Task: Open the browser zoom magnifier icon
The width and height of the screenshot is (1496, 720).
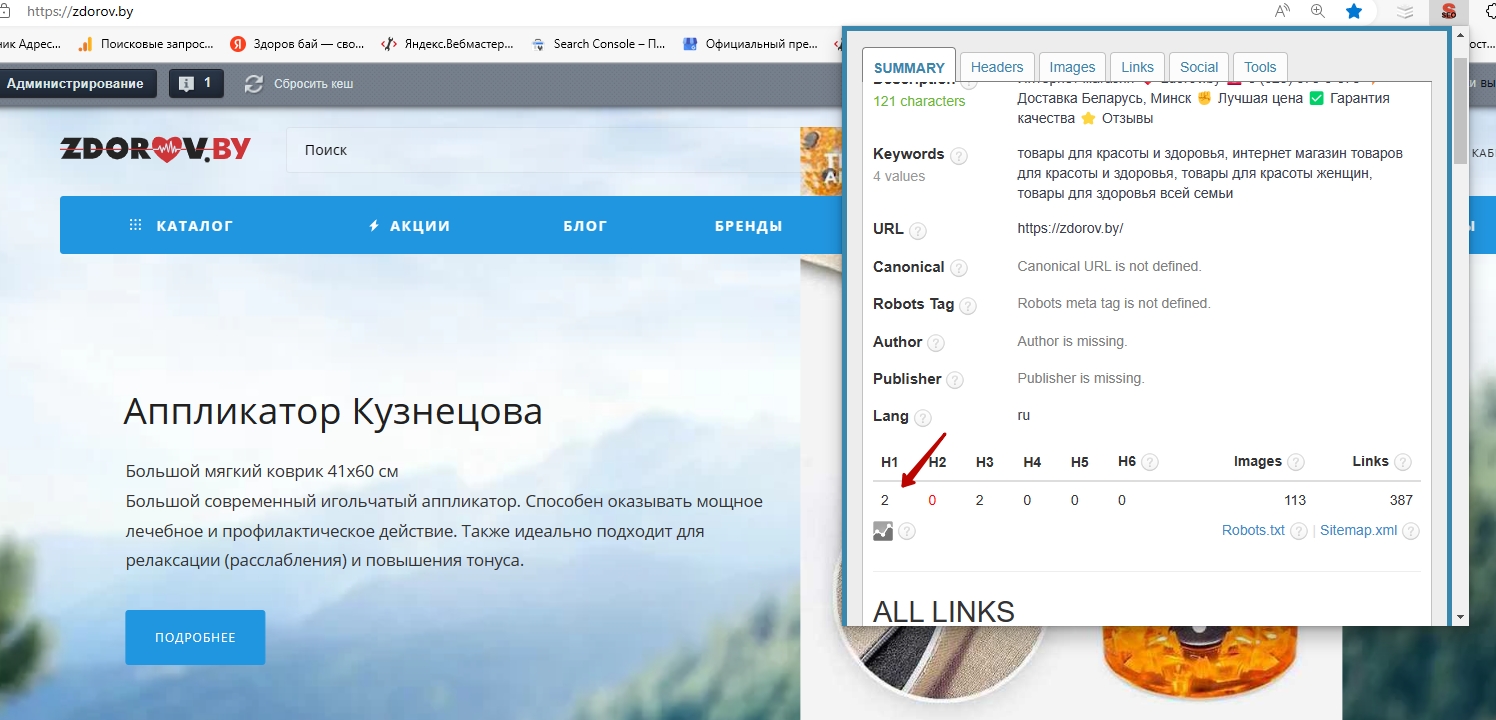Action: [x=1318, y=12]
